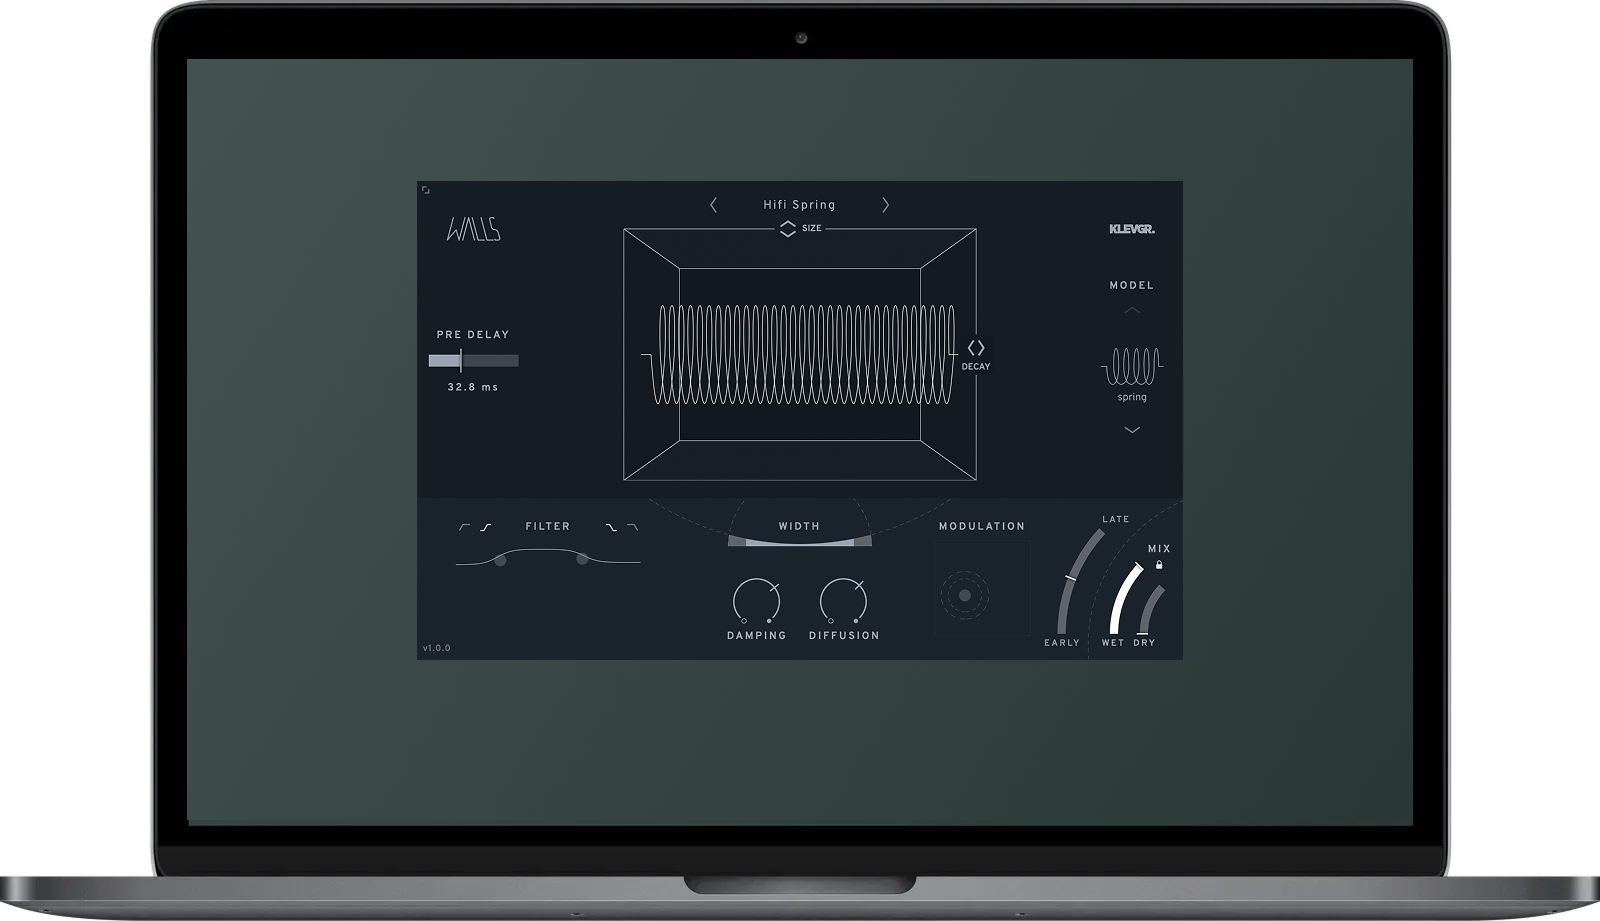The width and height of the screenshot is (1600, 921).
Task: Click the Size handle icon atop the room
Action: 788,229
